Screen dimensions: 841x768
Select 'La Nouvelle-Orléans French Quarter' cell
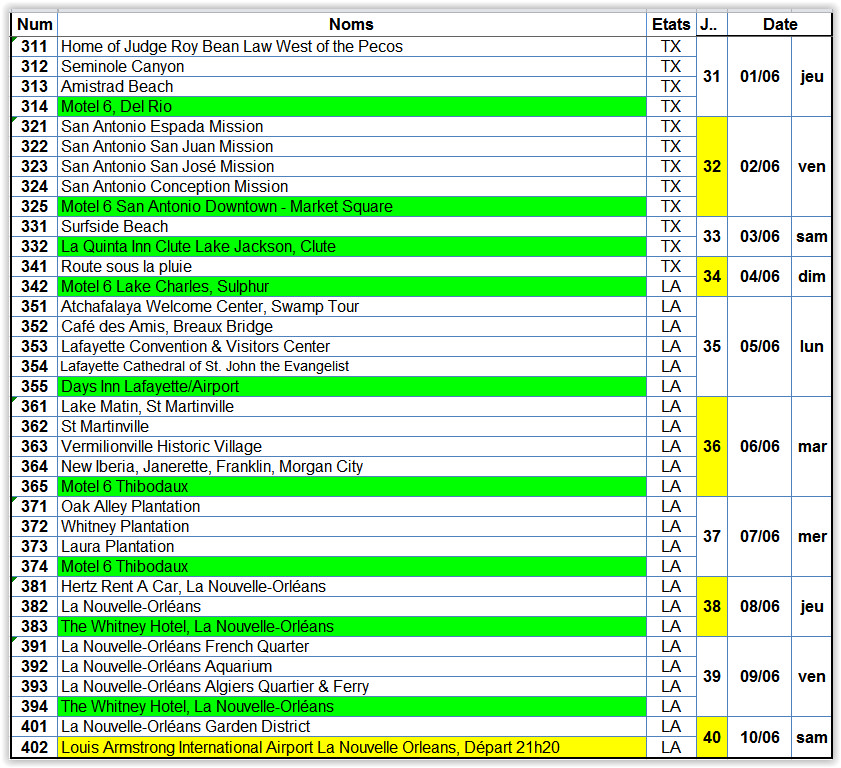pos(352,646)
